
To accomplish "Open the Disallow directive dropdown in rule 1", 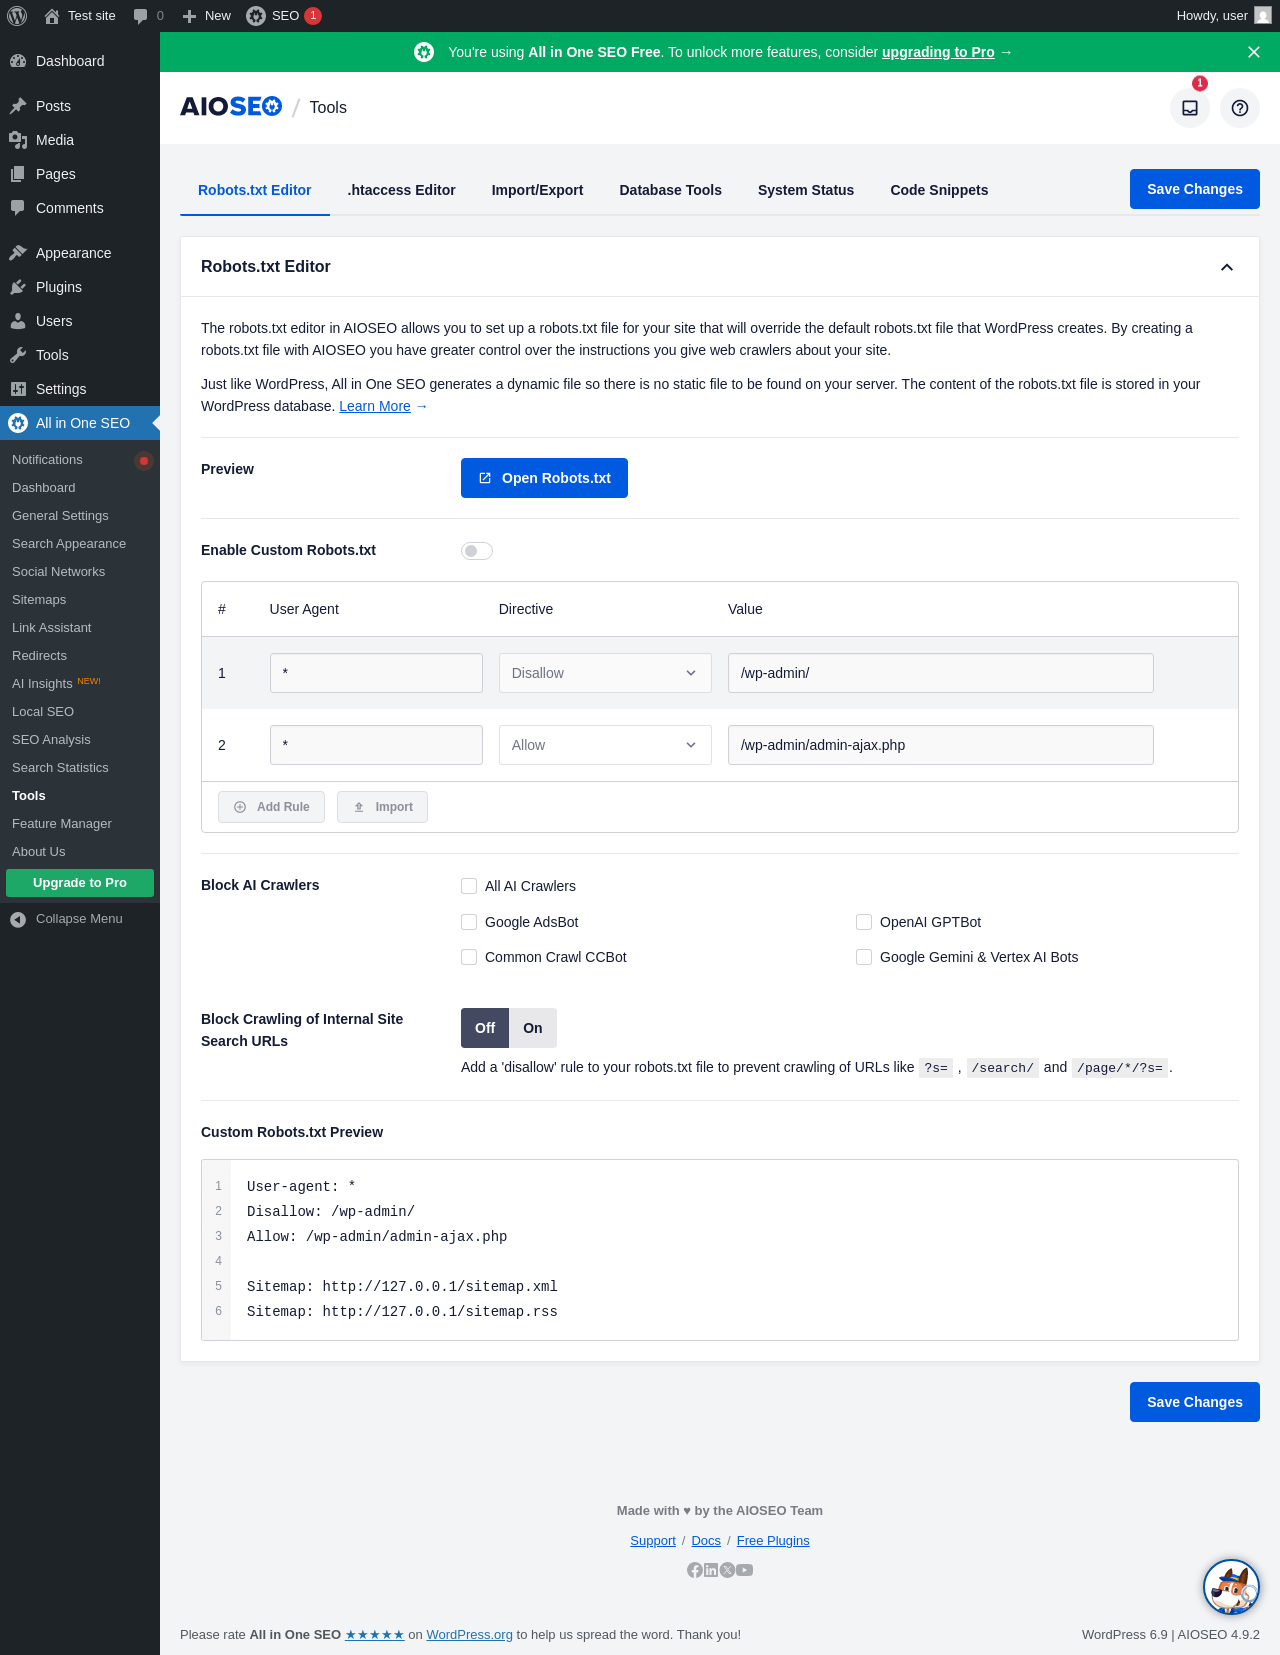I will pyautogui.click(x=605, y=673).
